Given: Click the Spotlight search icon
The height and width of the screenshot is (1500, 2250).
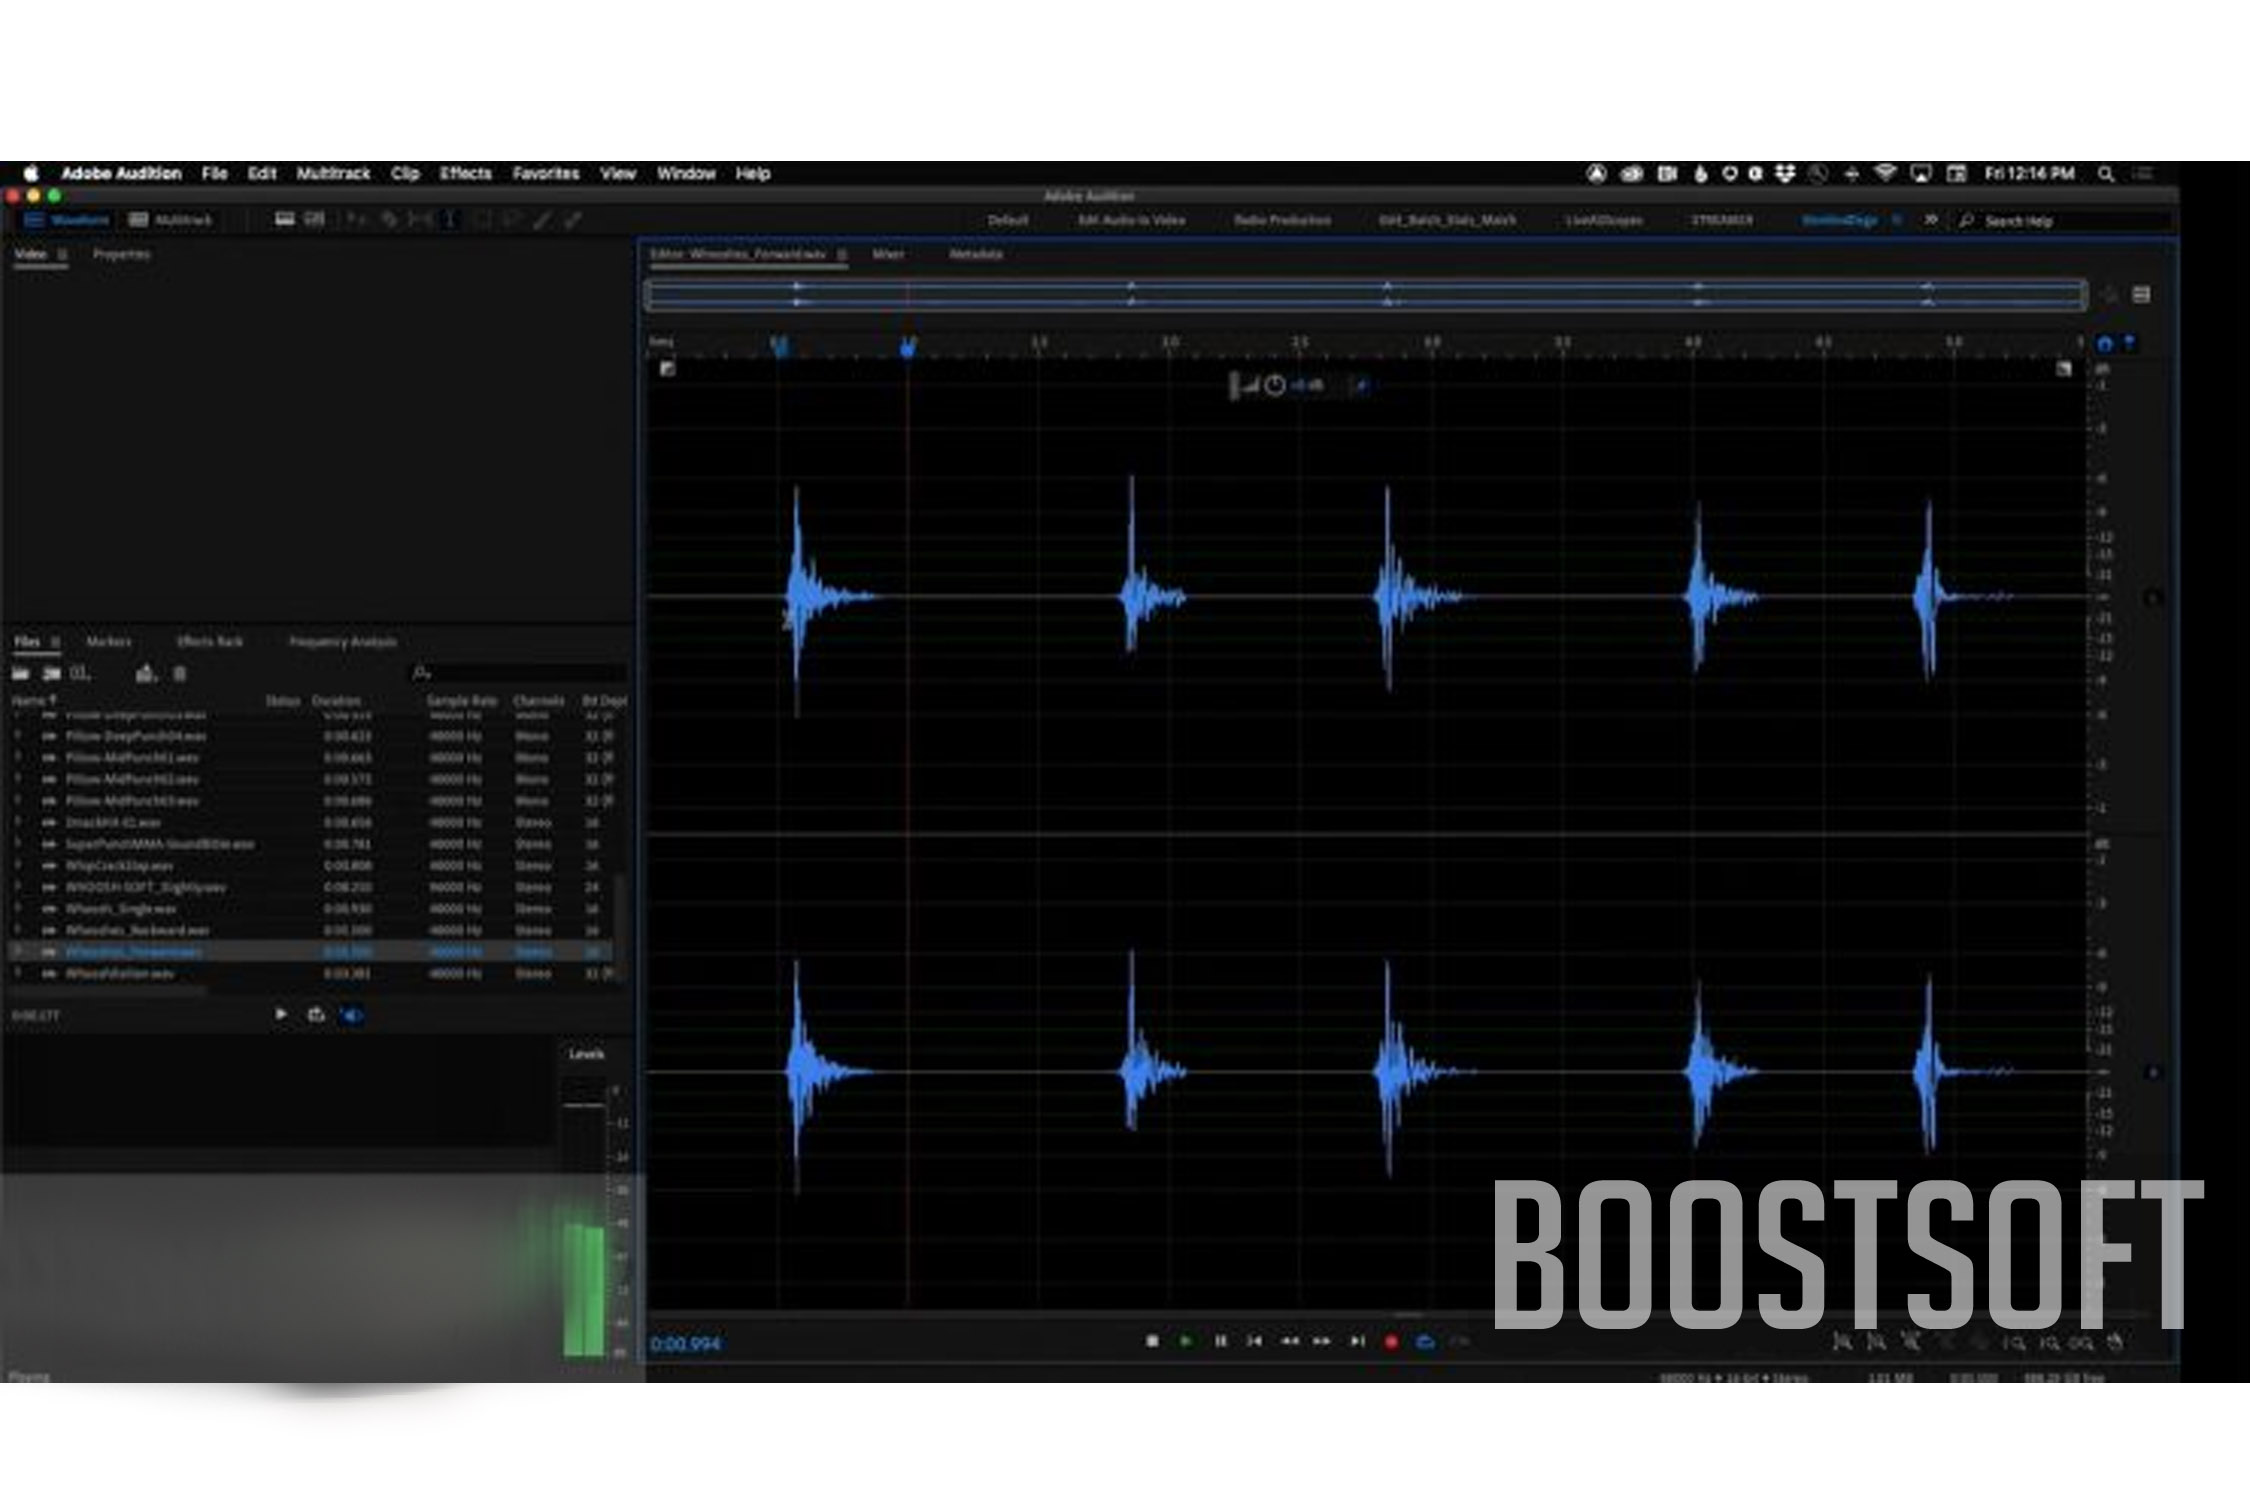Looking at the screenshot, I should pyautogui.click(x=2105, y=174).
